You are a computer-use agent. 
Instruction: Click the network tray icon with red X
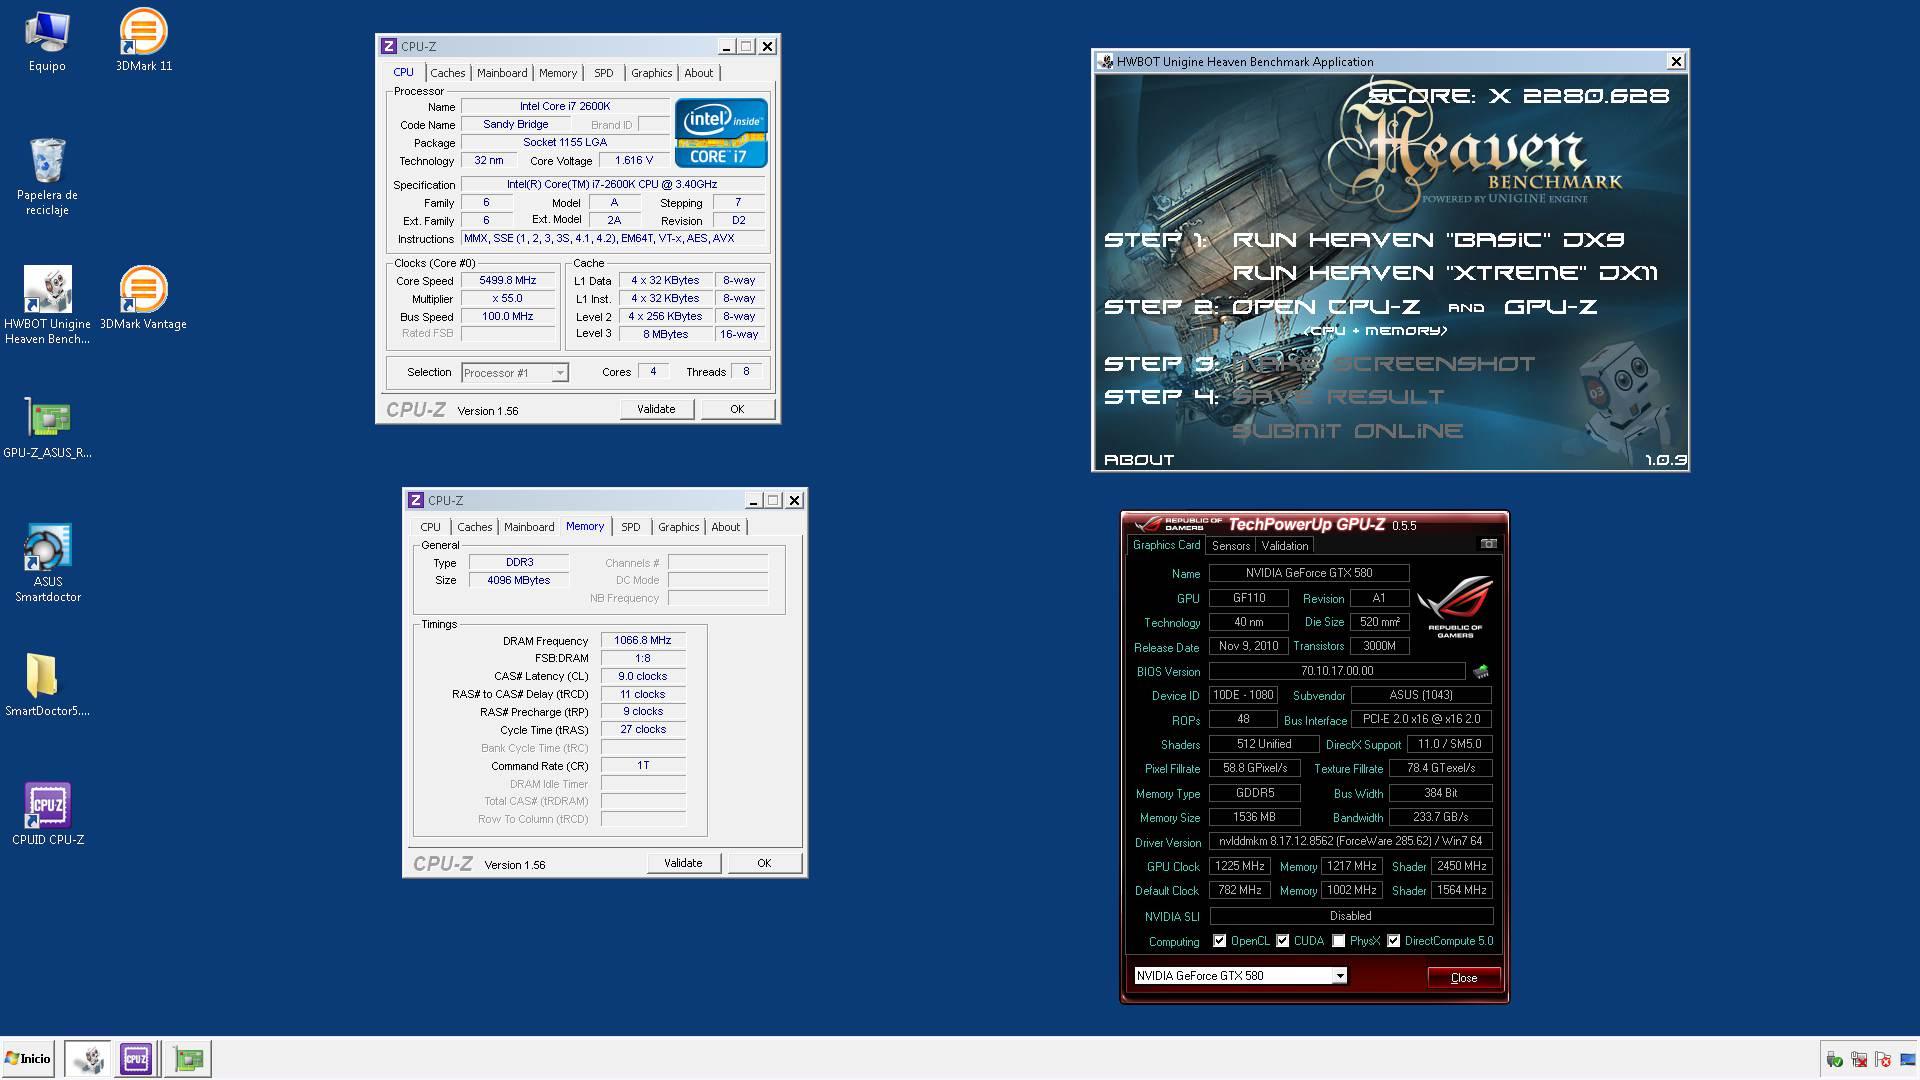pos(1859,1059)
